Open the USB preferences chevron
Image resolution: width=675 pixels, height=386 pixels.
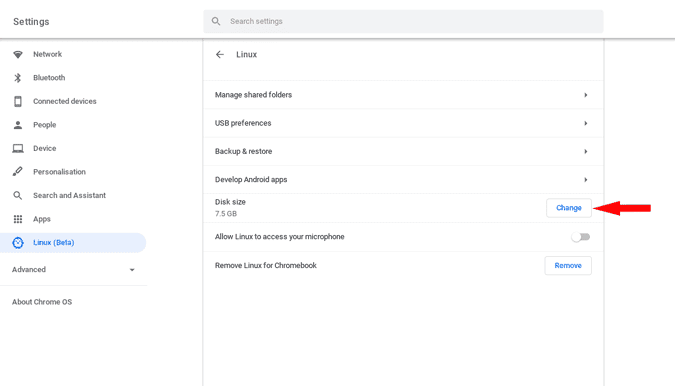pyautogui.click(x=585, y=123)
